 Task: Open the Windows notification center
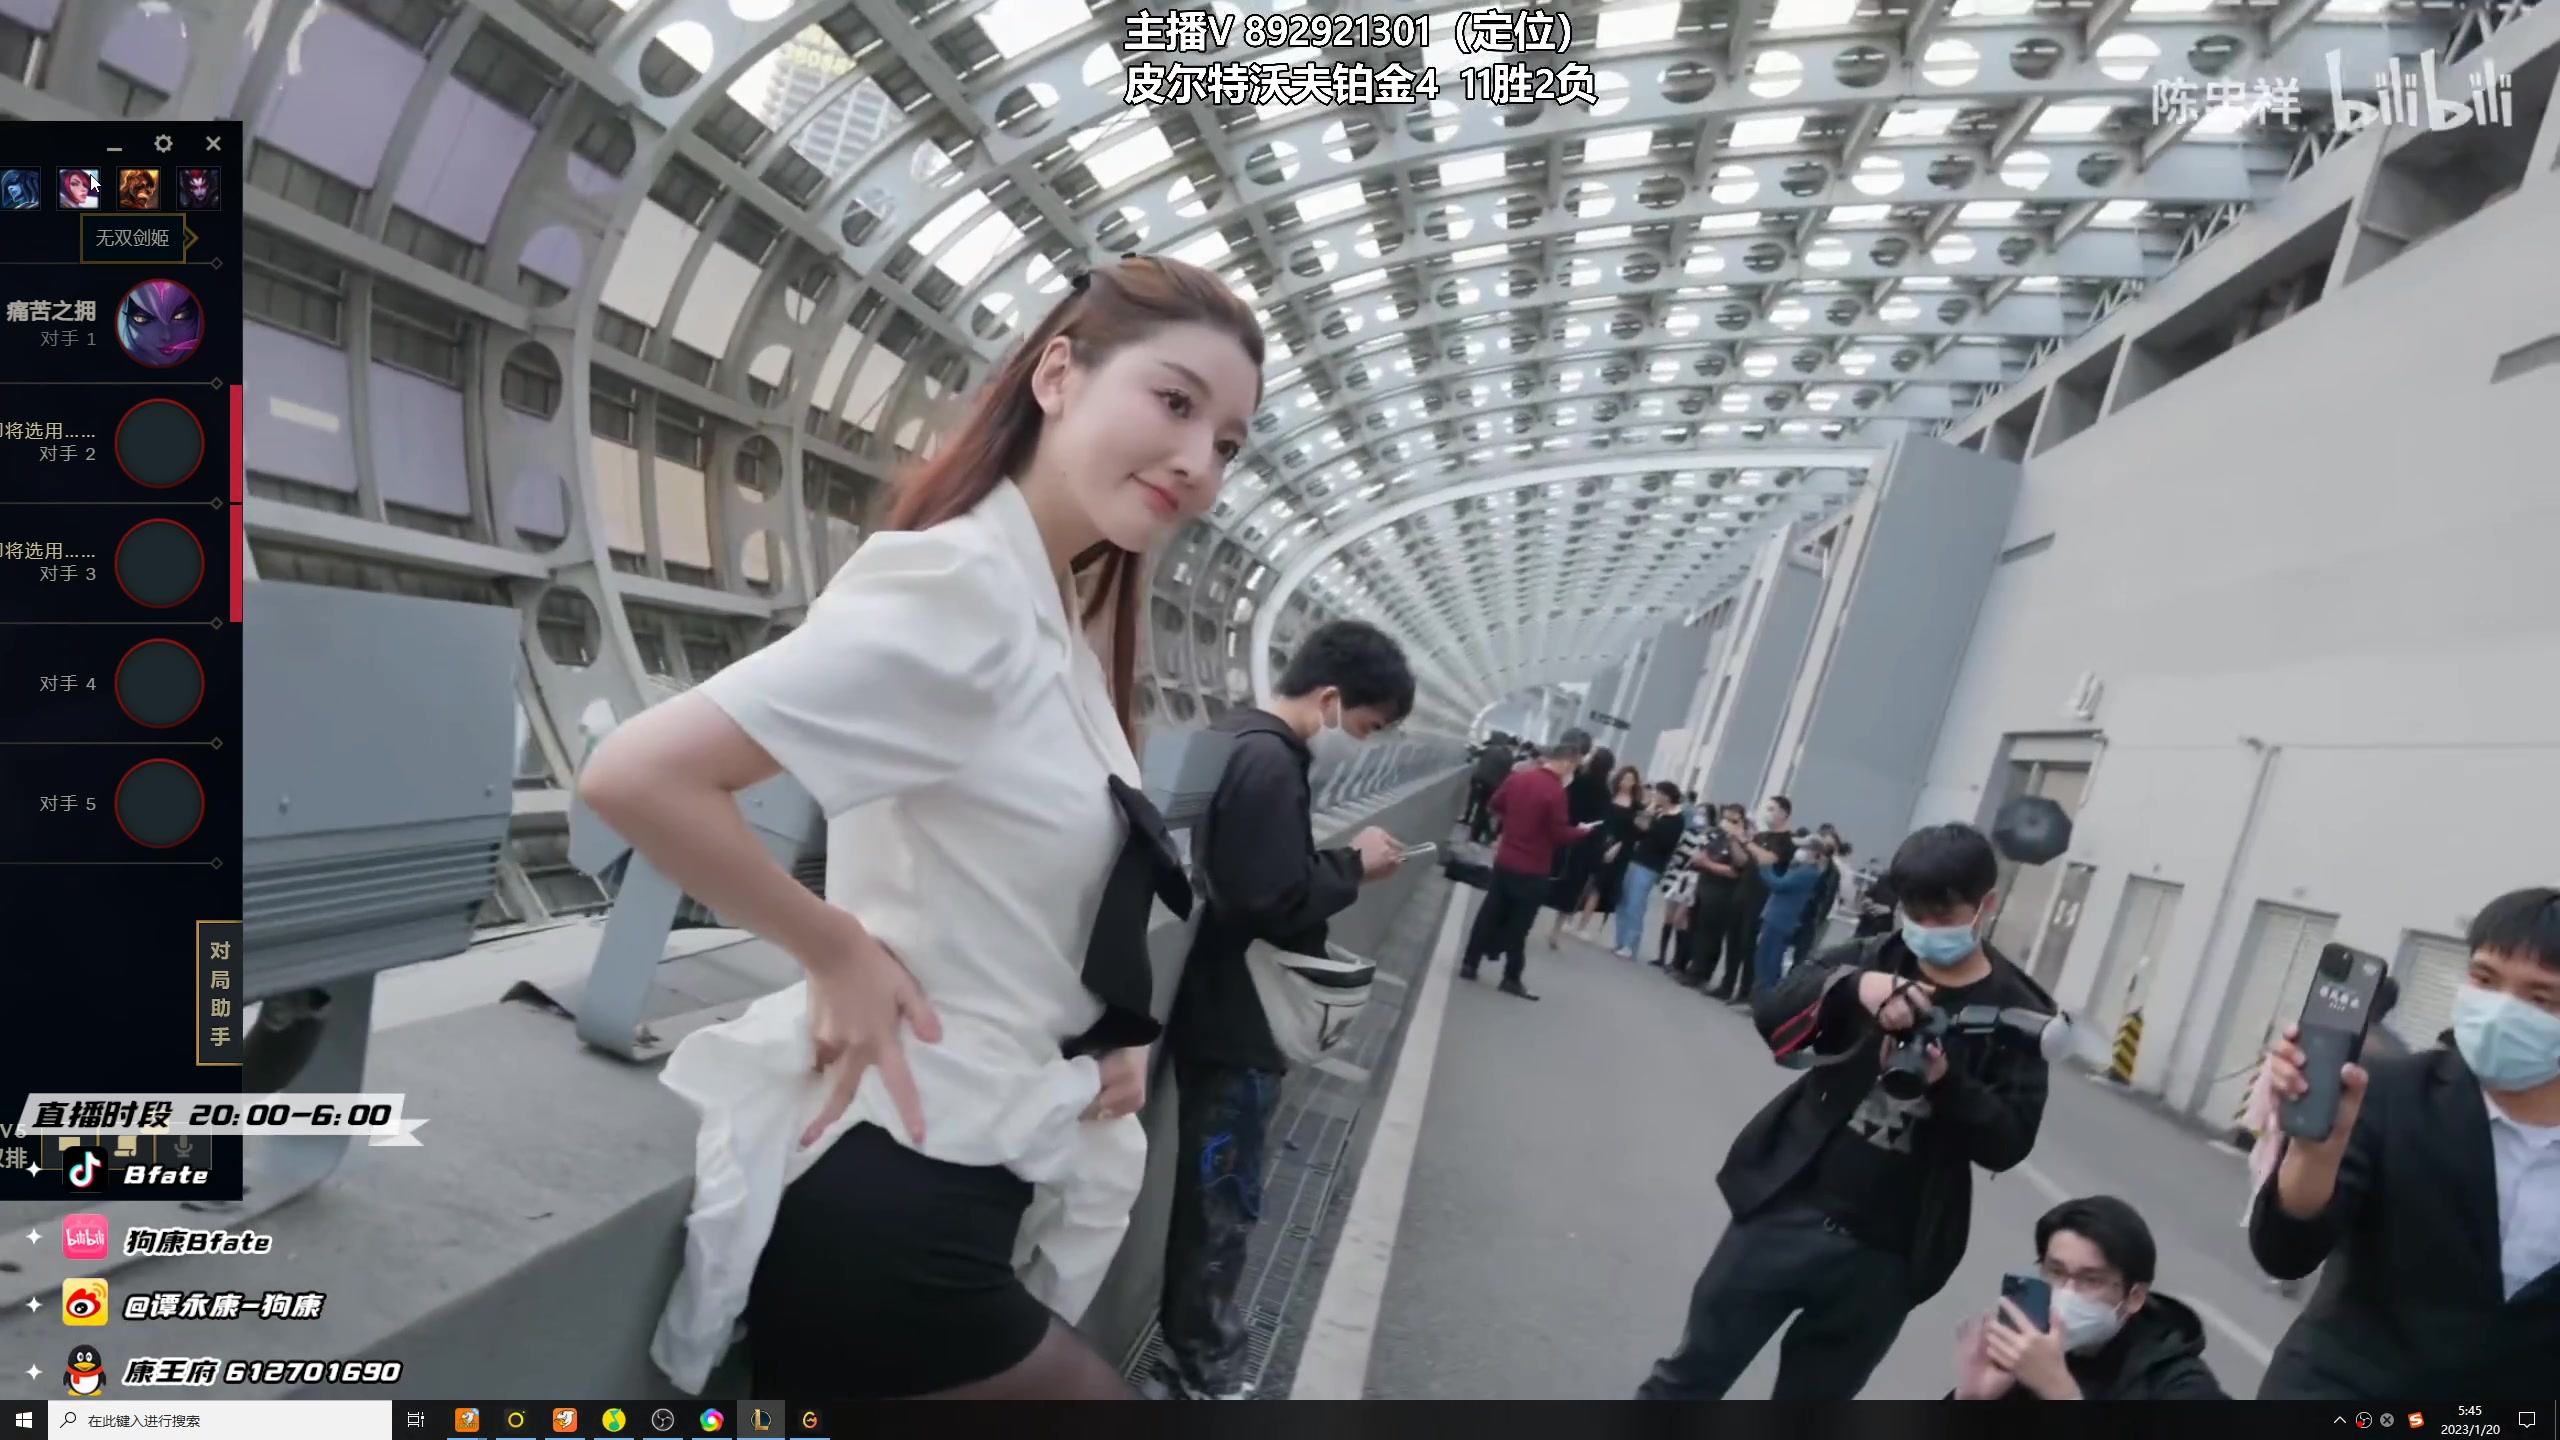click(2527, 1420)
